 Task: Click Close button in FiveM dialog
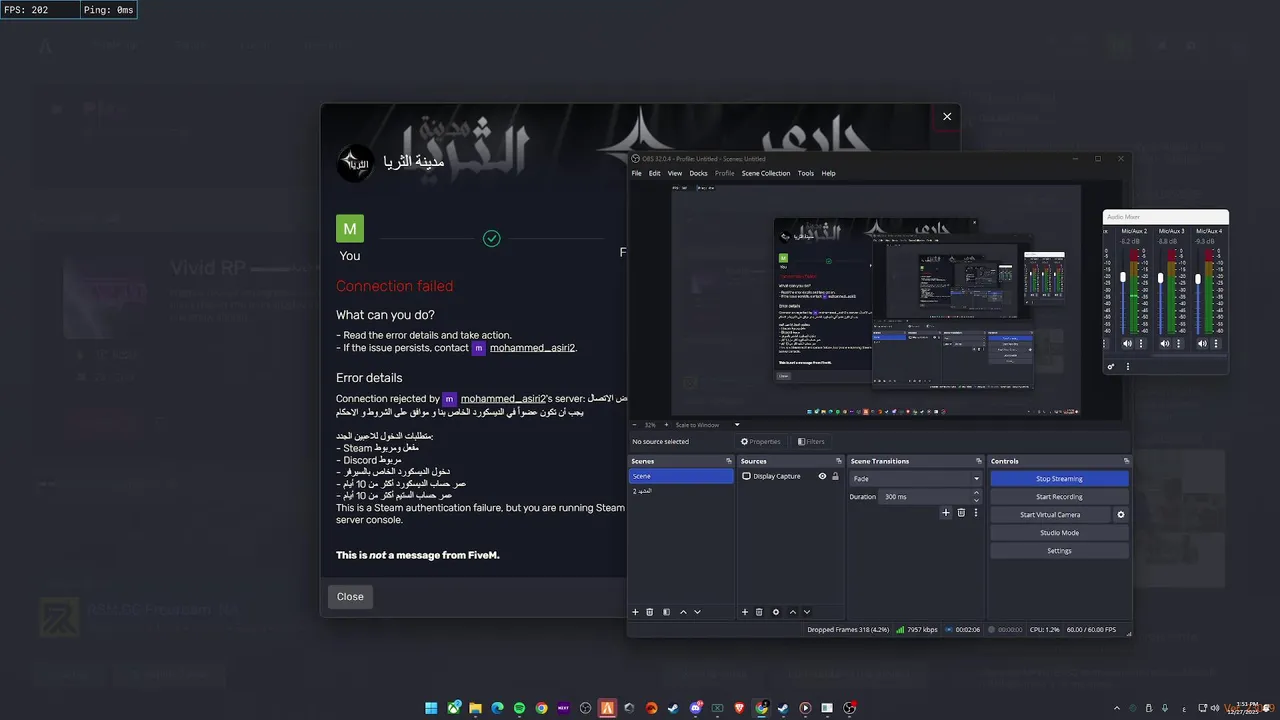pos(350,597)
